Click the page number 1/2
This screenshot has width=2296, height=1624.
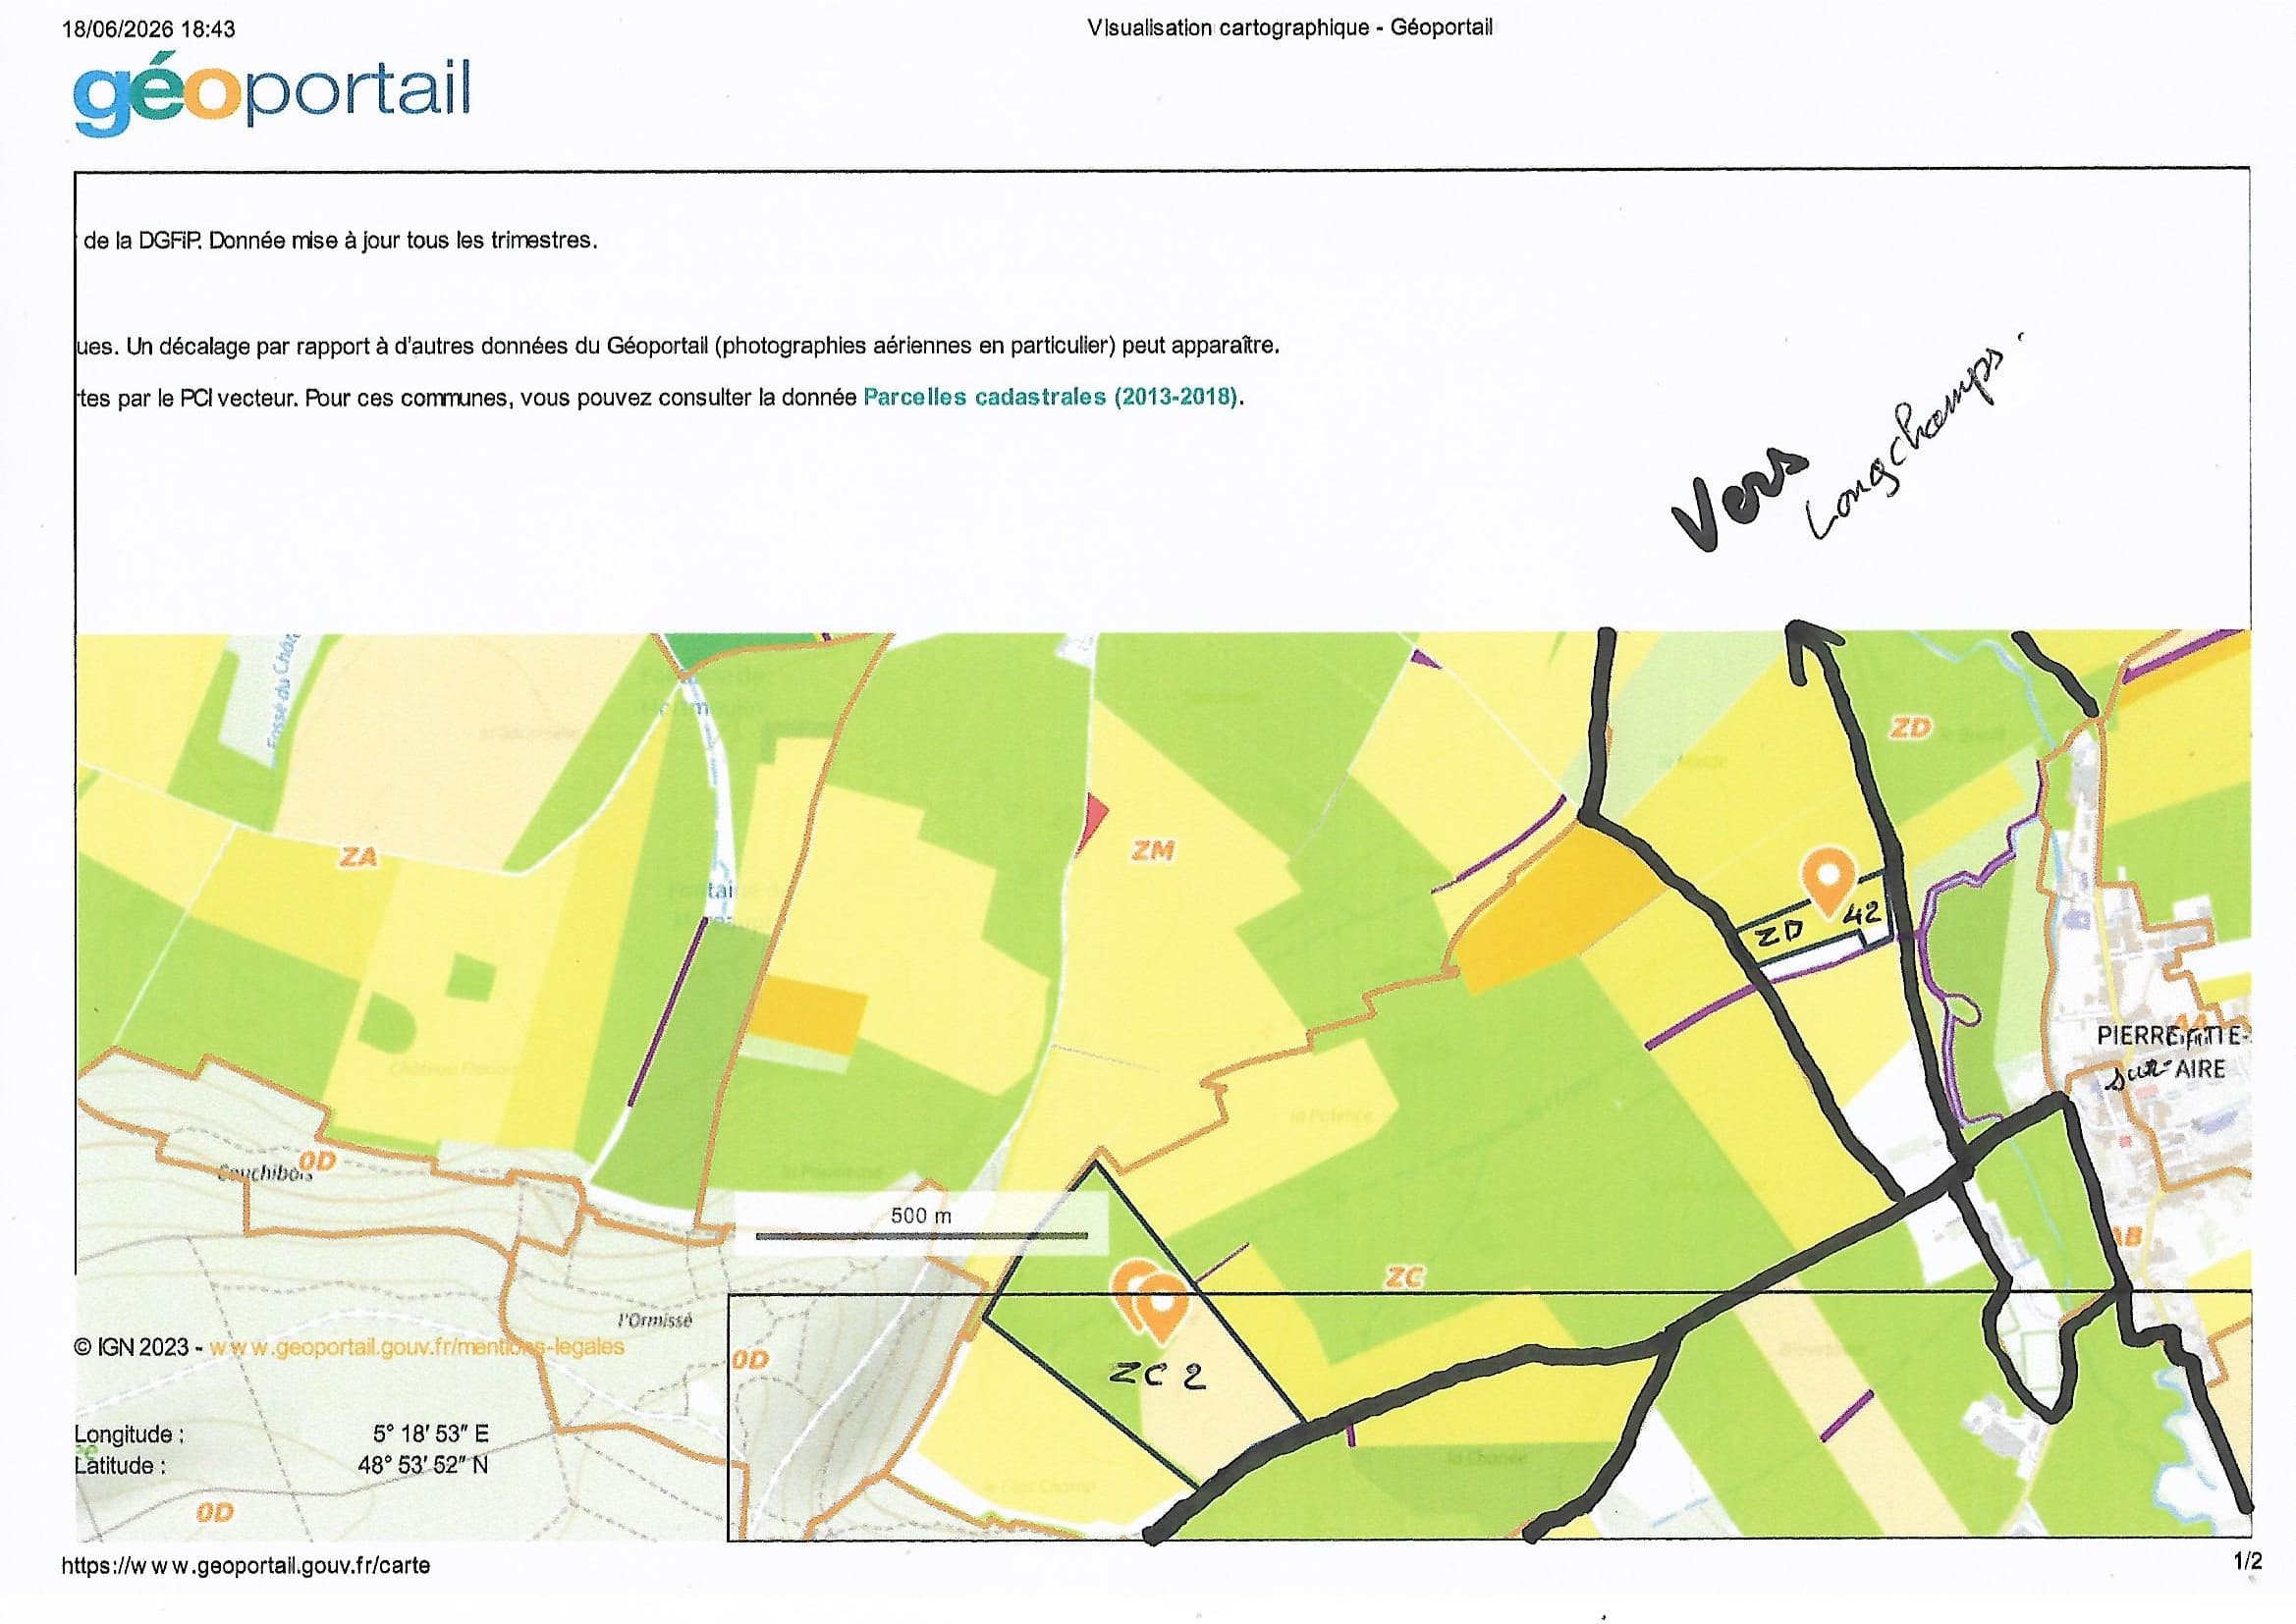click(2248, 1561)
